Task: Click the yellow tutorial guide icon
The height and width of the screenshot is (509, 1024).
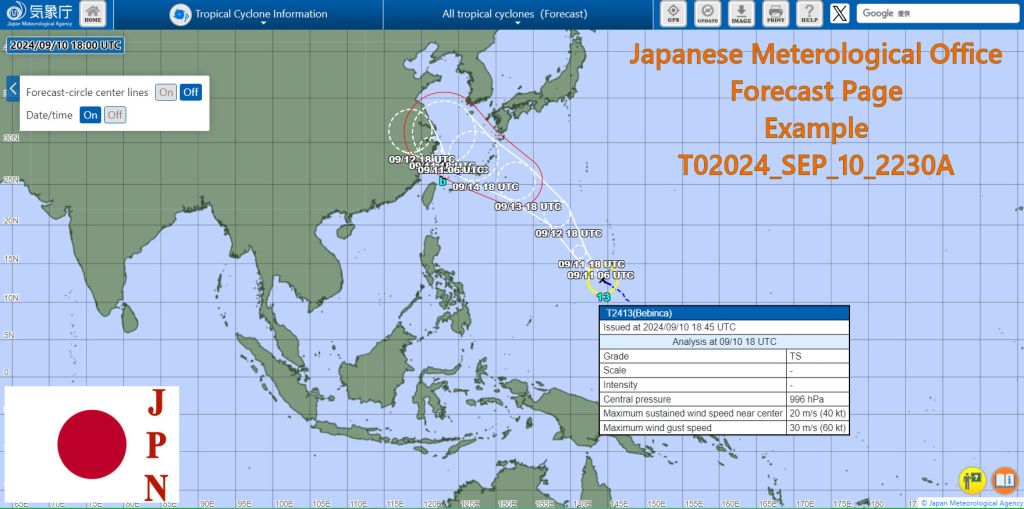Action: point(972,481)
